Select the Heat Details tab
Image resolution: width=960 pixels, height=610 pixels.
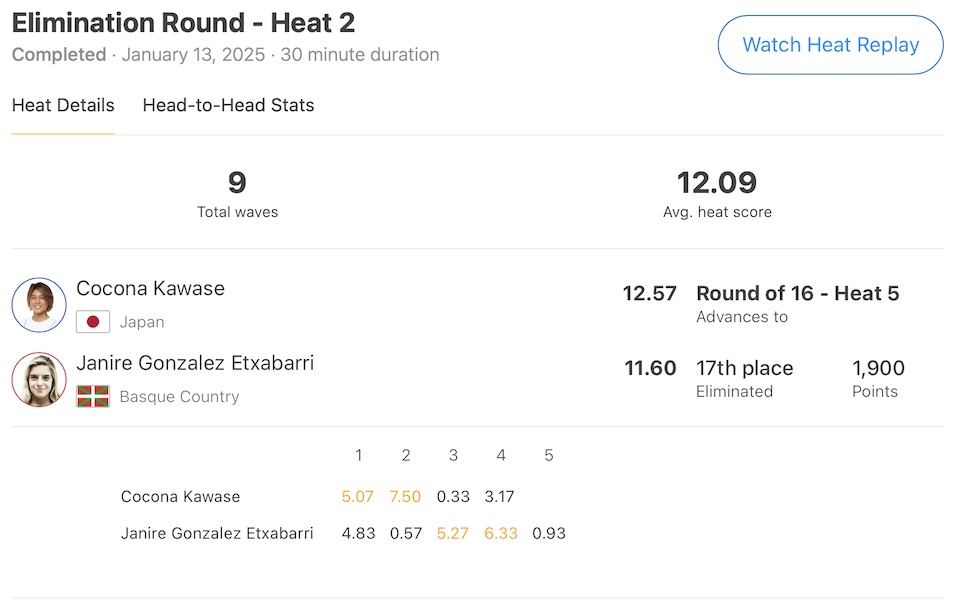(x=63, y=105)
